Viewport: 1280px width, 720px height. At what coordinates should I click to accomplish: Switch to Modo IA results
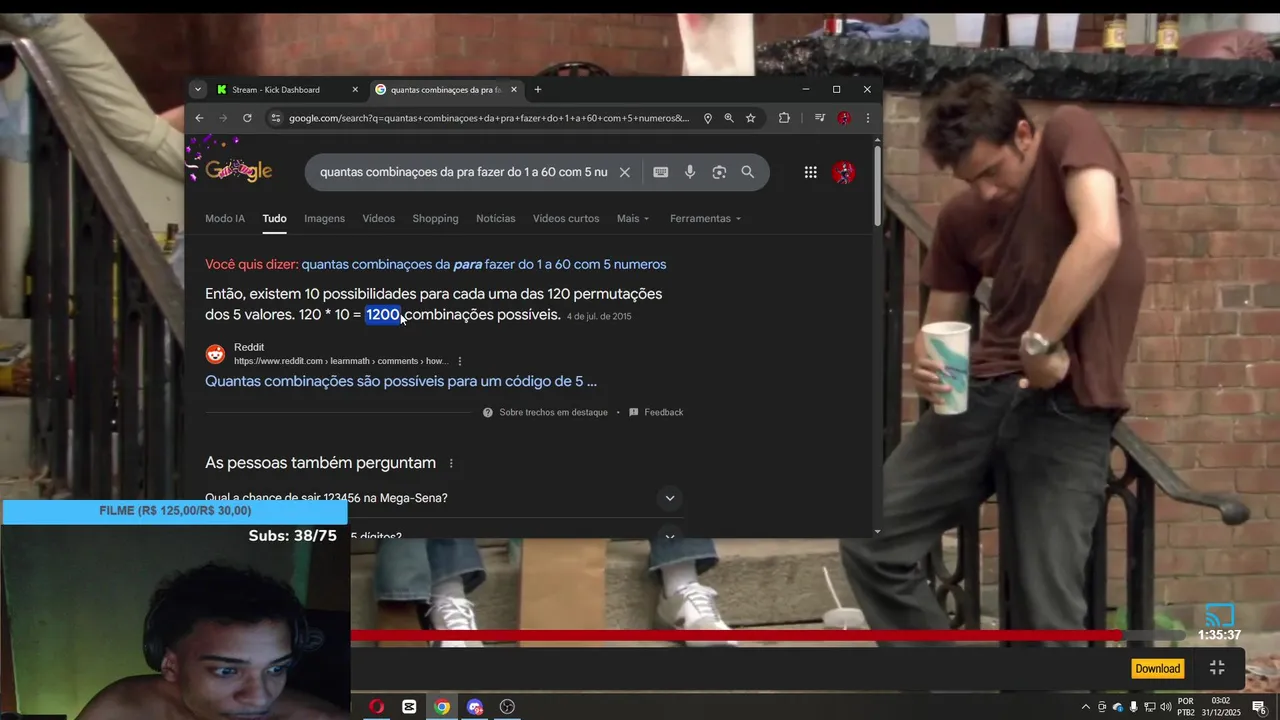coord(225,218)
